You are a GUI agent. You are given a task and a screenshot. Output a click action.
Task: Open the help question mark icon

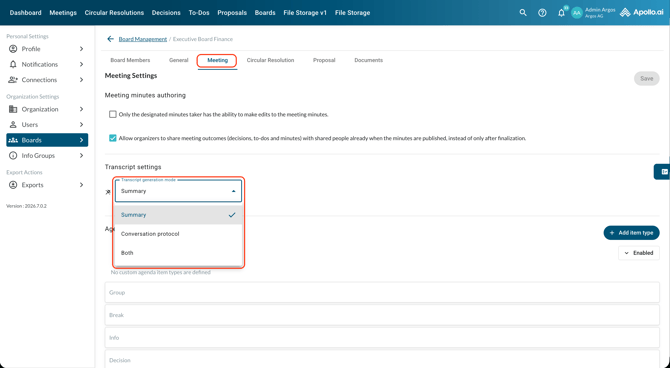[x=542, y=13]
